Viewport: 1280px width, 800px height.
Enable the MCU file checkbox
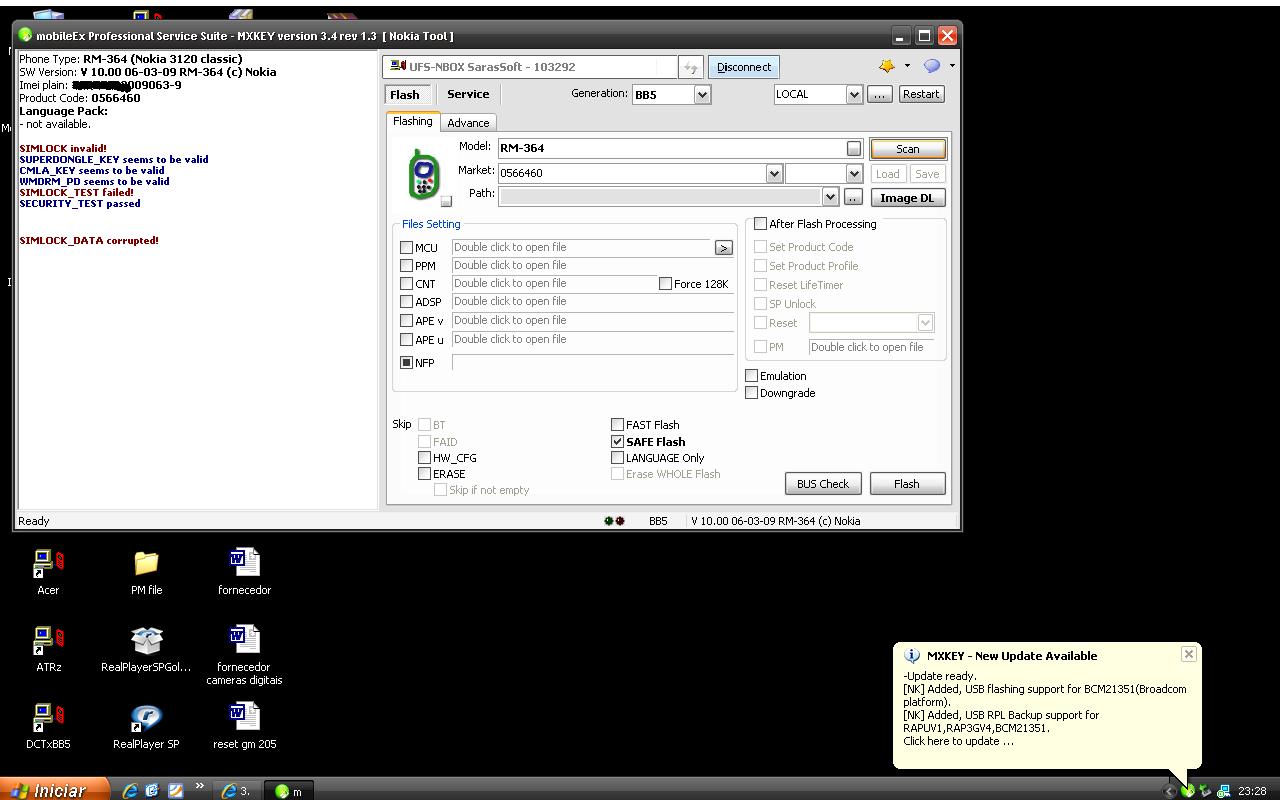406,247
